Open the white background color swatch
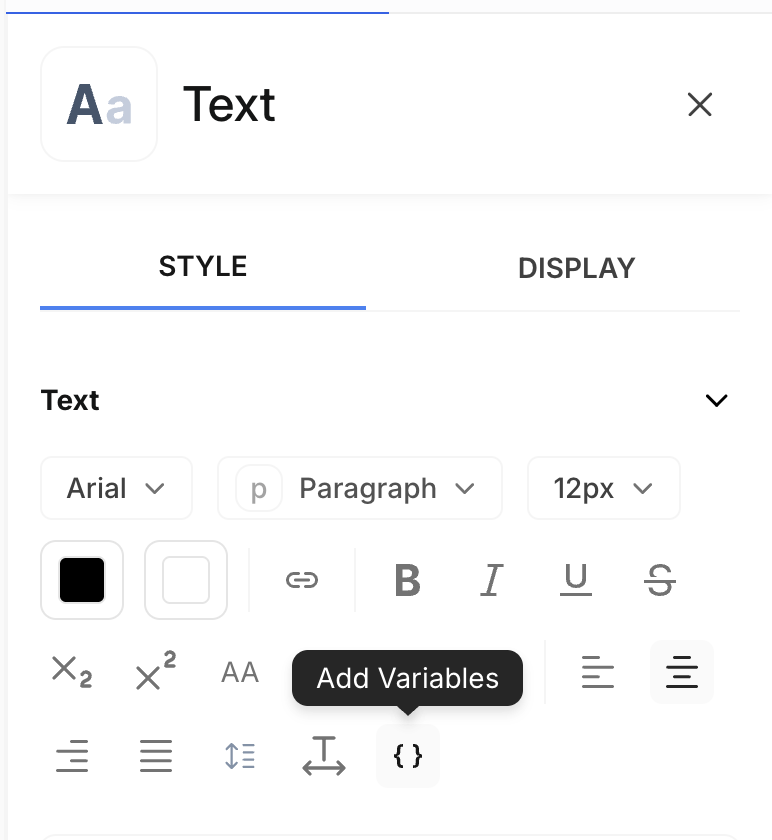Image resolution: width=772 pixels, height=840 pixels. pyautogui.click(x=186, y=580)
